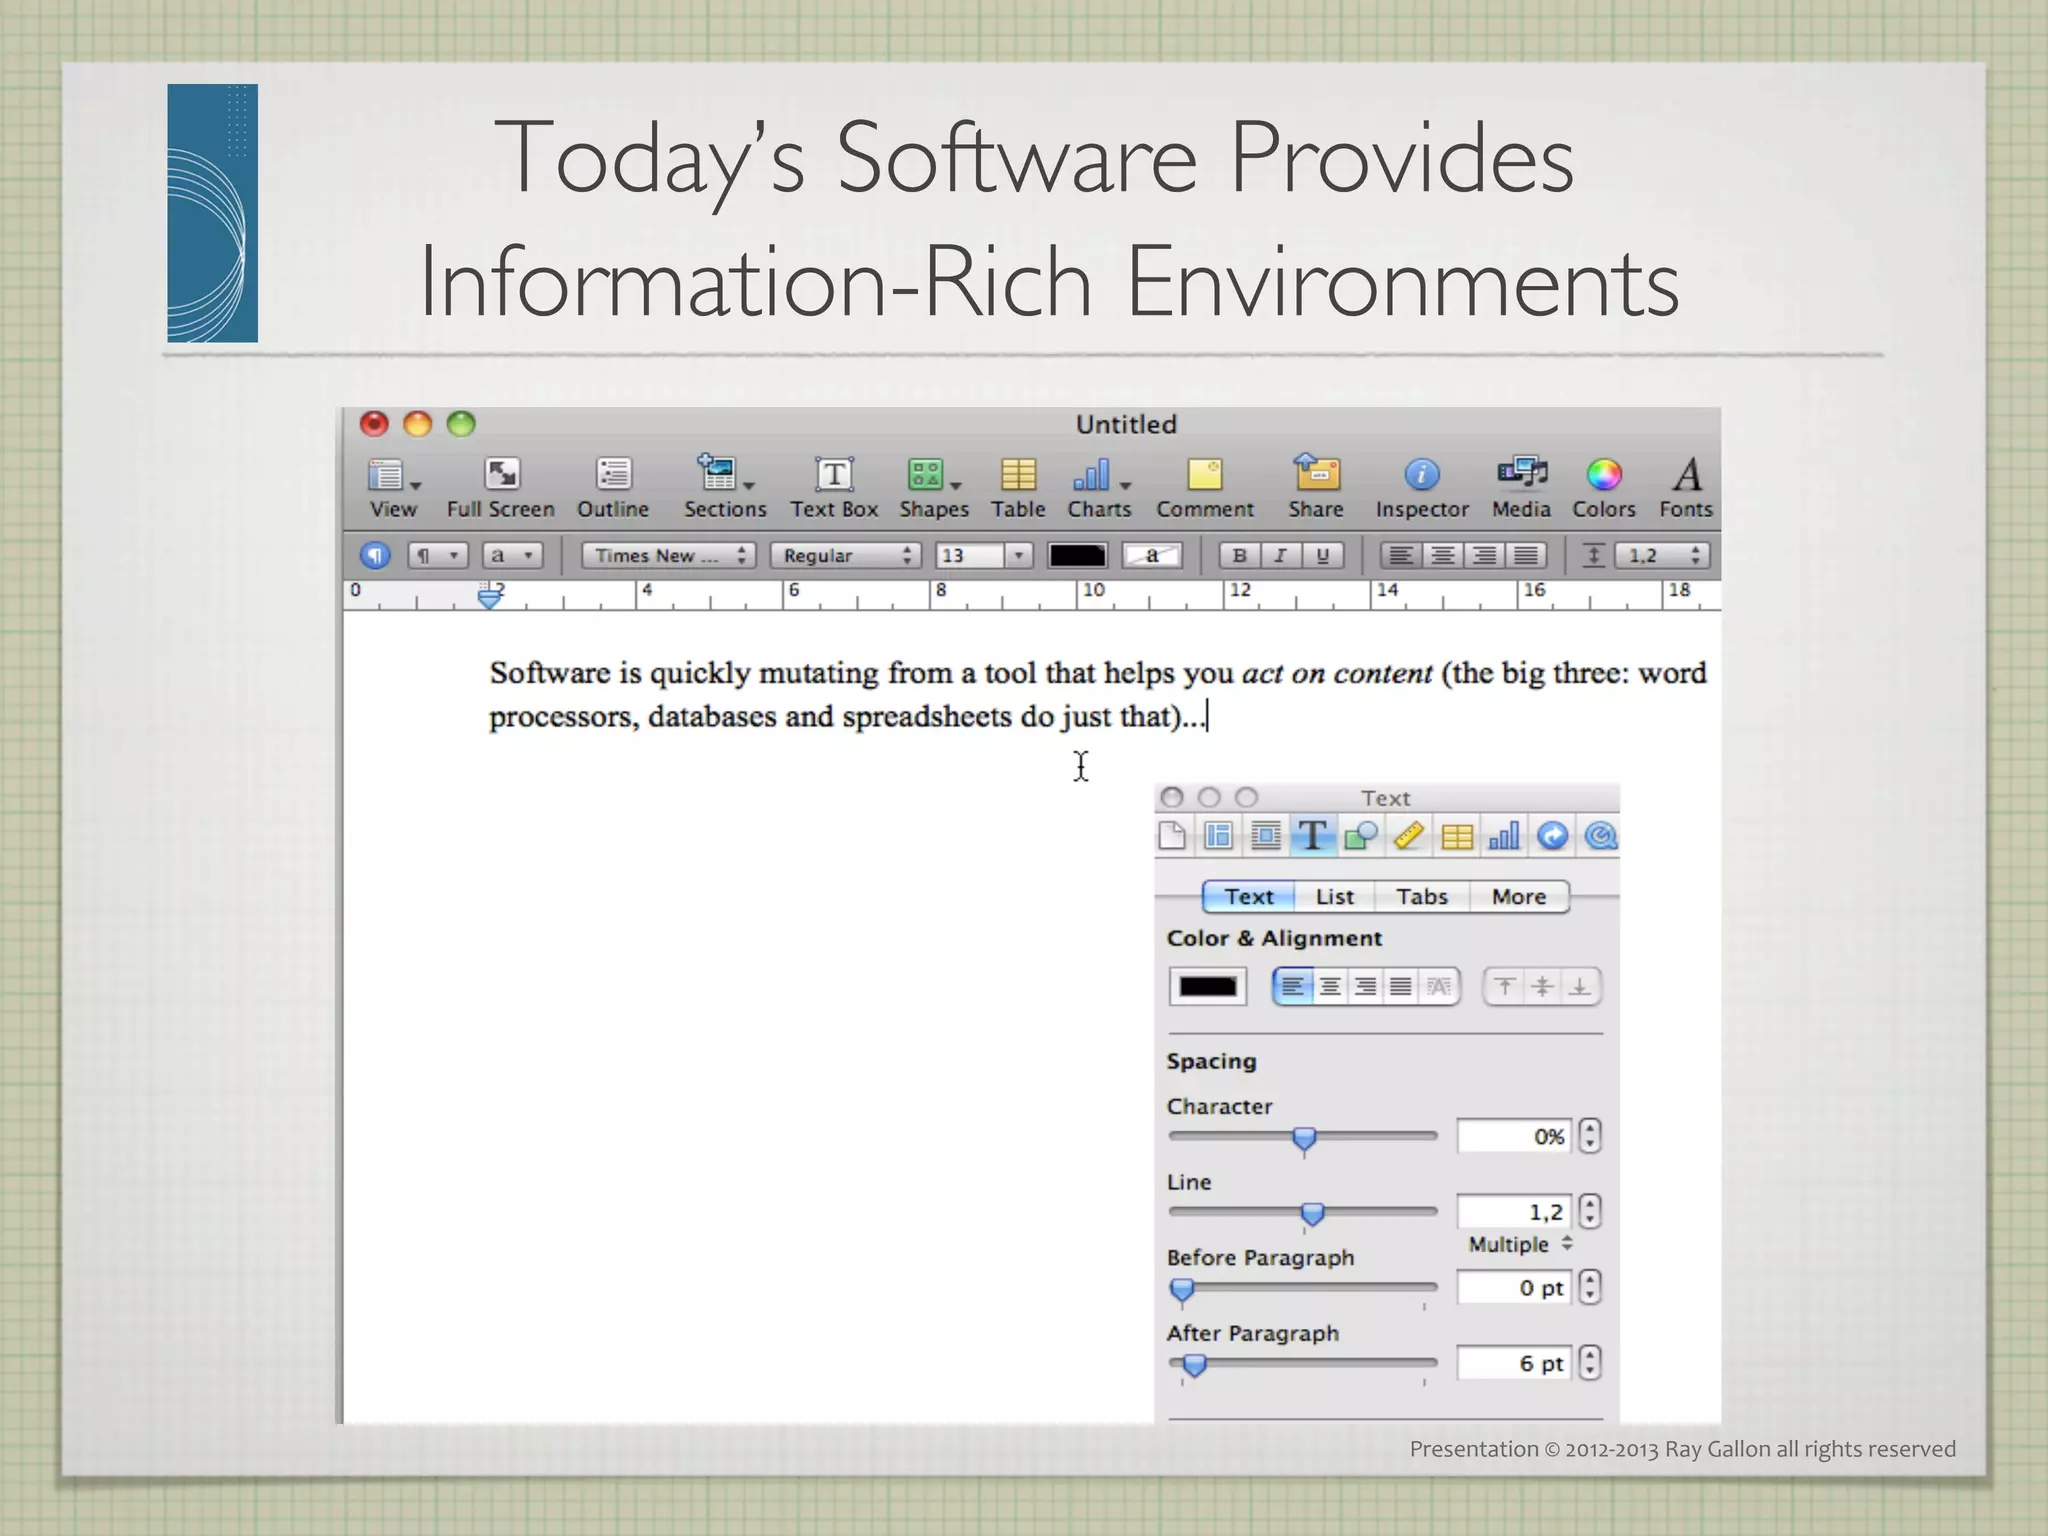Image resolution: width=2048 pixels, height=1536 pixels.
Task: Justify text in Inspector panel
Action: pos(1401,987)
